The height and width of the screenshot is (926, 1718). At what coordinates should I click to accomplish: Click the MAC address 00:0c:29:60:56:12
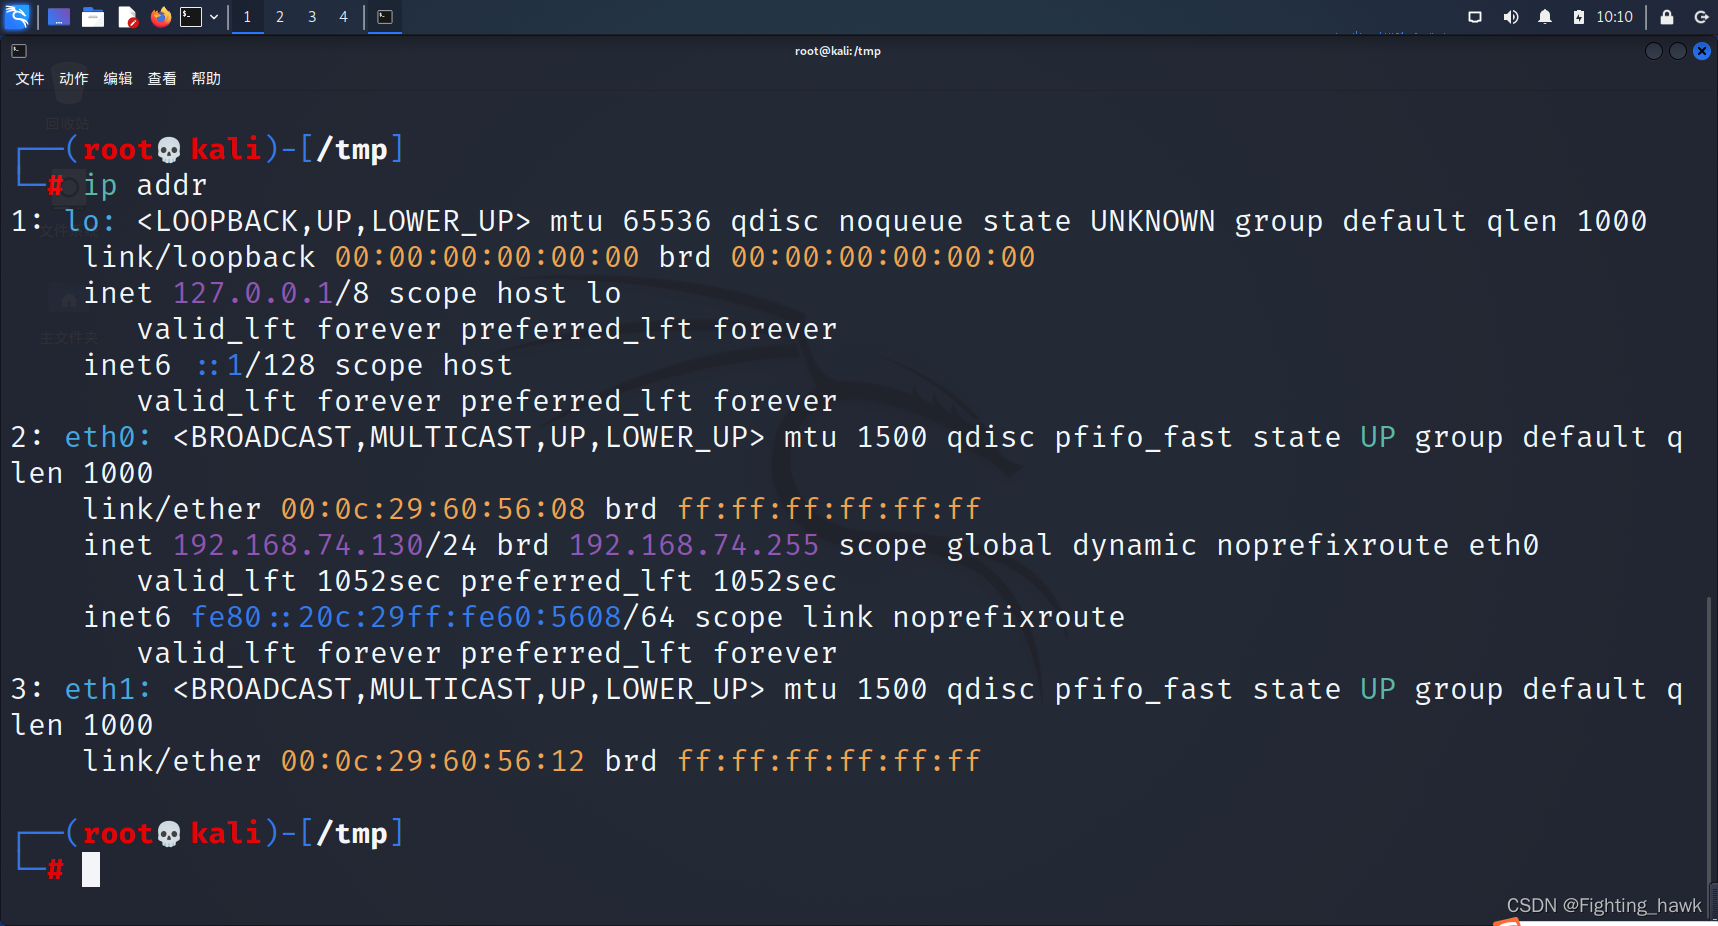(433, 761)
